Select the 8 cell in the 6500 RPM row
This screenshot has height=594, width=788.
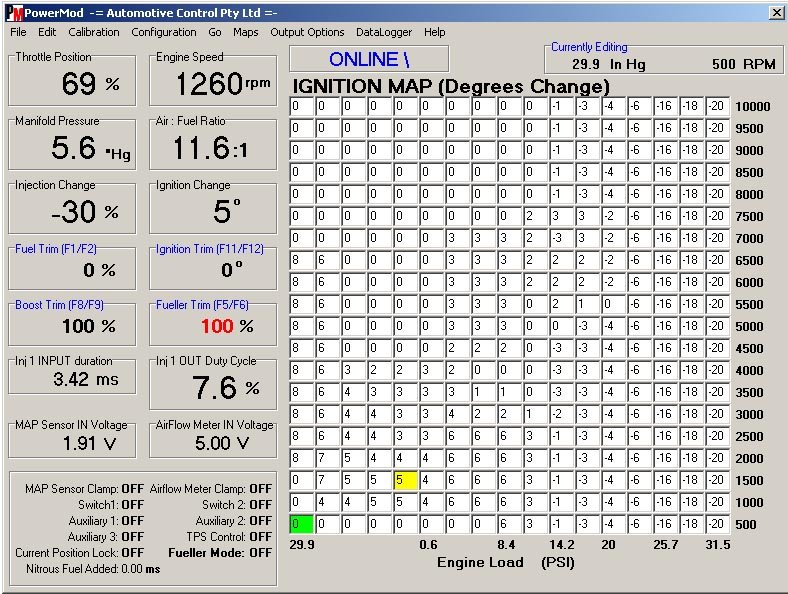[x=302, y=260]
